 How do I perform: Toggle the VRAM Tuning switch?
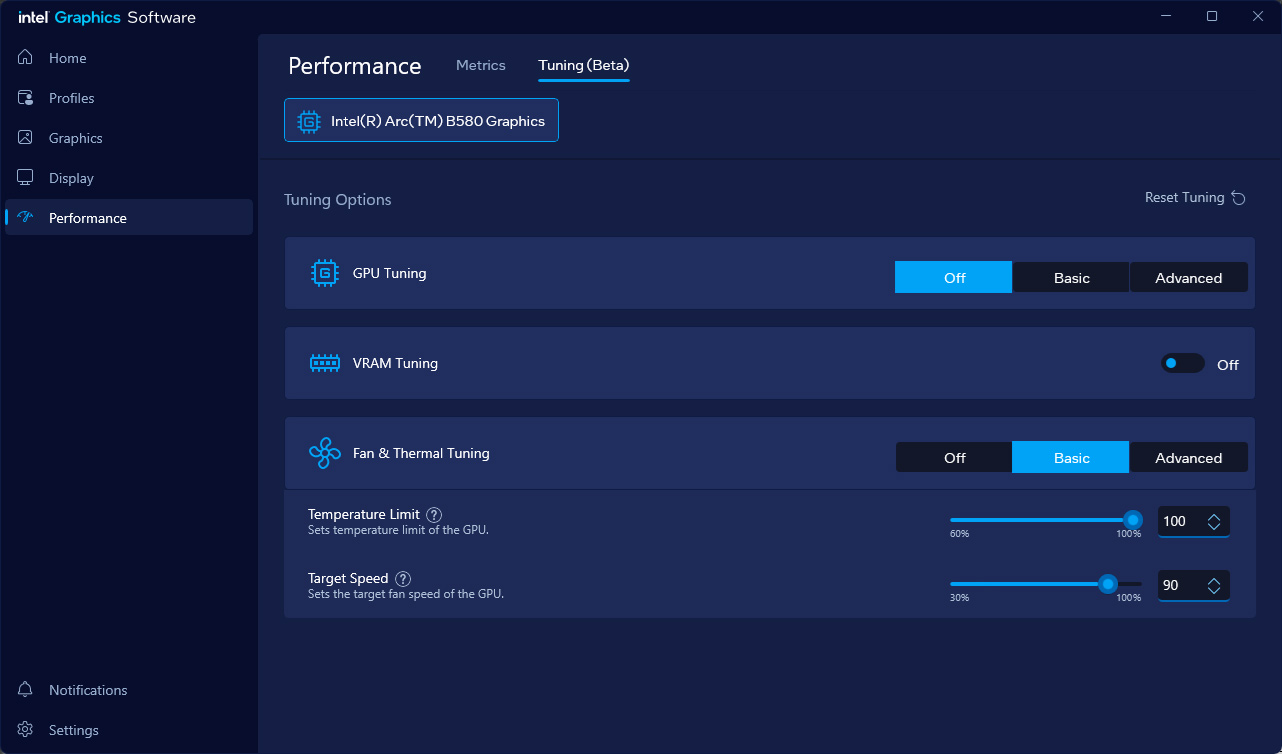click(x=1182, y=364)
